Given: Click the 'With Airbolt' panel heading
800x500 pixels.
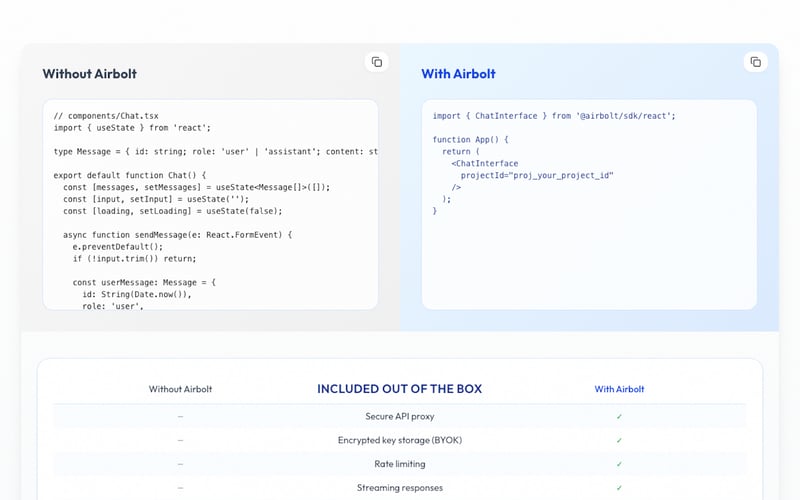Looking at the screenshot, I should coord(458,74).
